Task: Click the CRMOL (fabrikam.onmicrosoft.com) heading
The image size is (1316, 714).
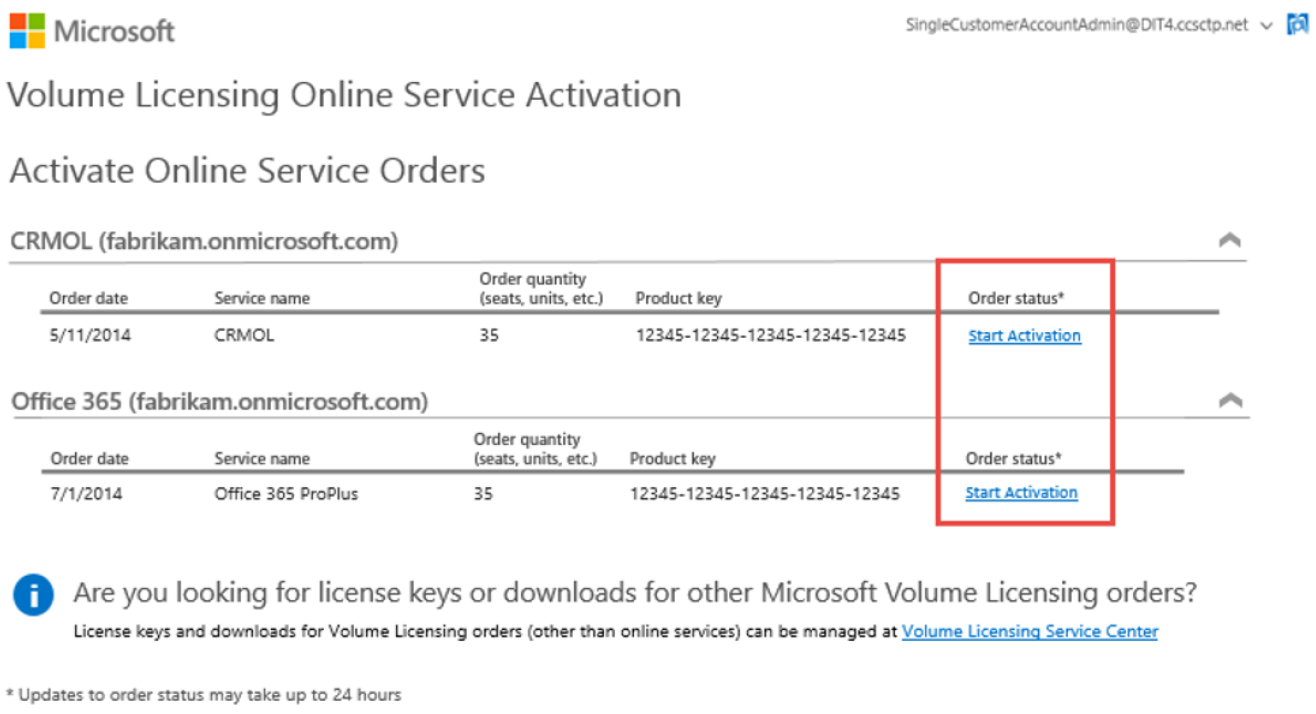Action: click(x=204, y=241)
